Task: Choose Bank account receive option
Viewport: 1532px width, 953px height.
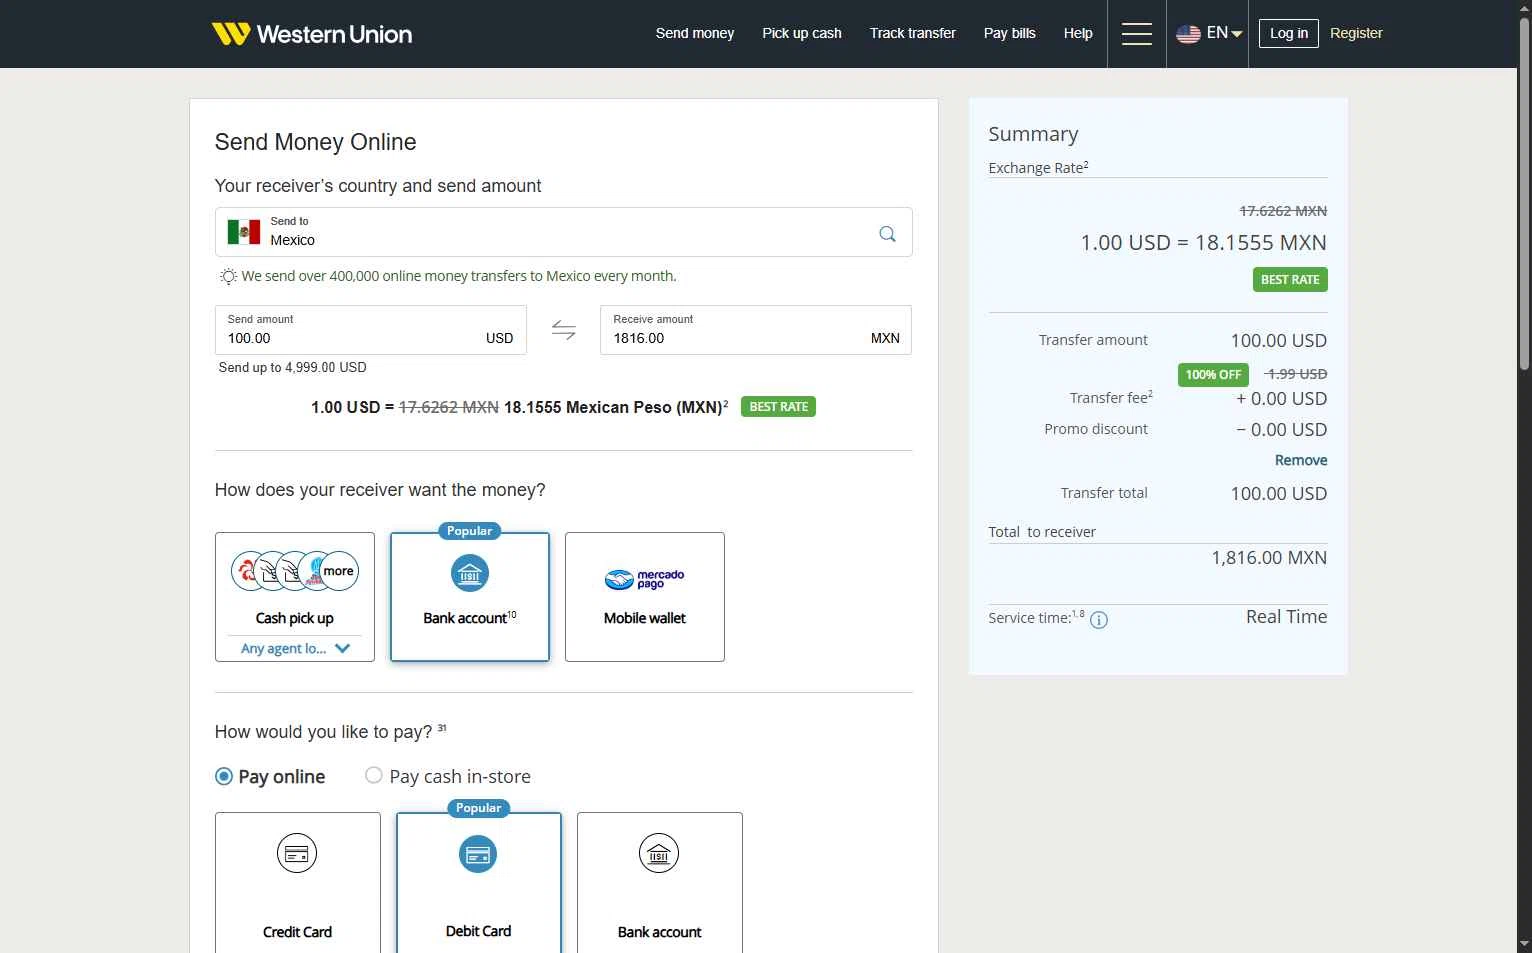Action: point(470,597)
